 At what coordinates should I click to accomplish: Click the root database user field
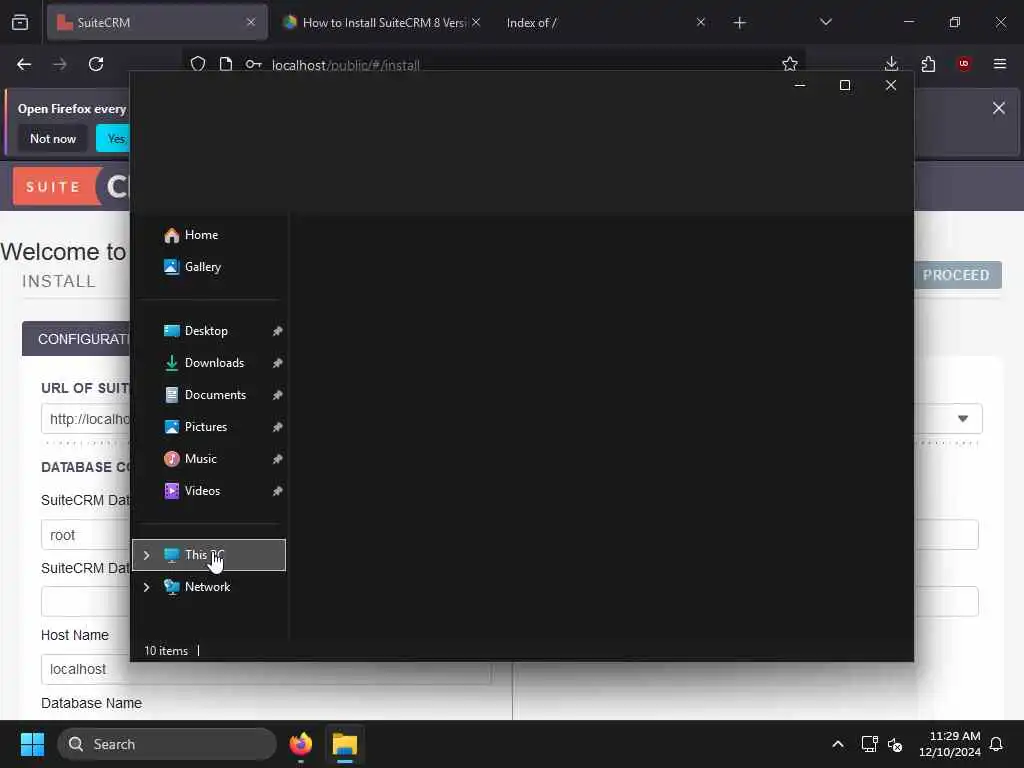[x=86, y=535]
